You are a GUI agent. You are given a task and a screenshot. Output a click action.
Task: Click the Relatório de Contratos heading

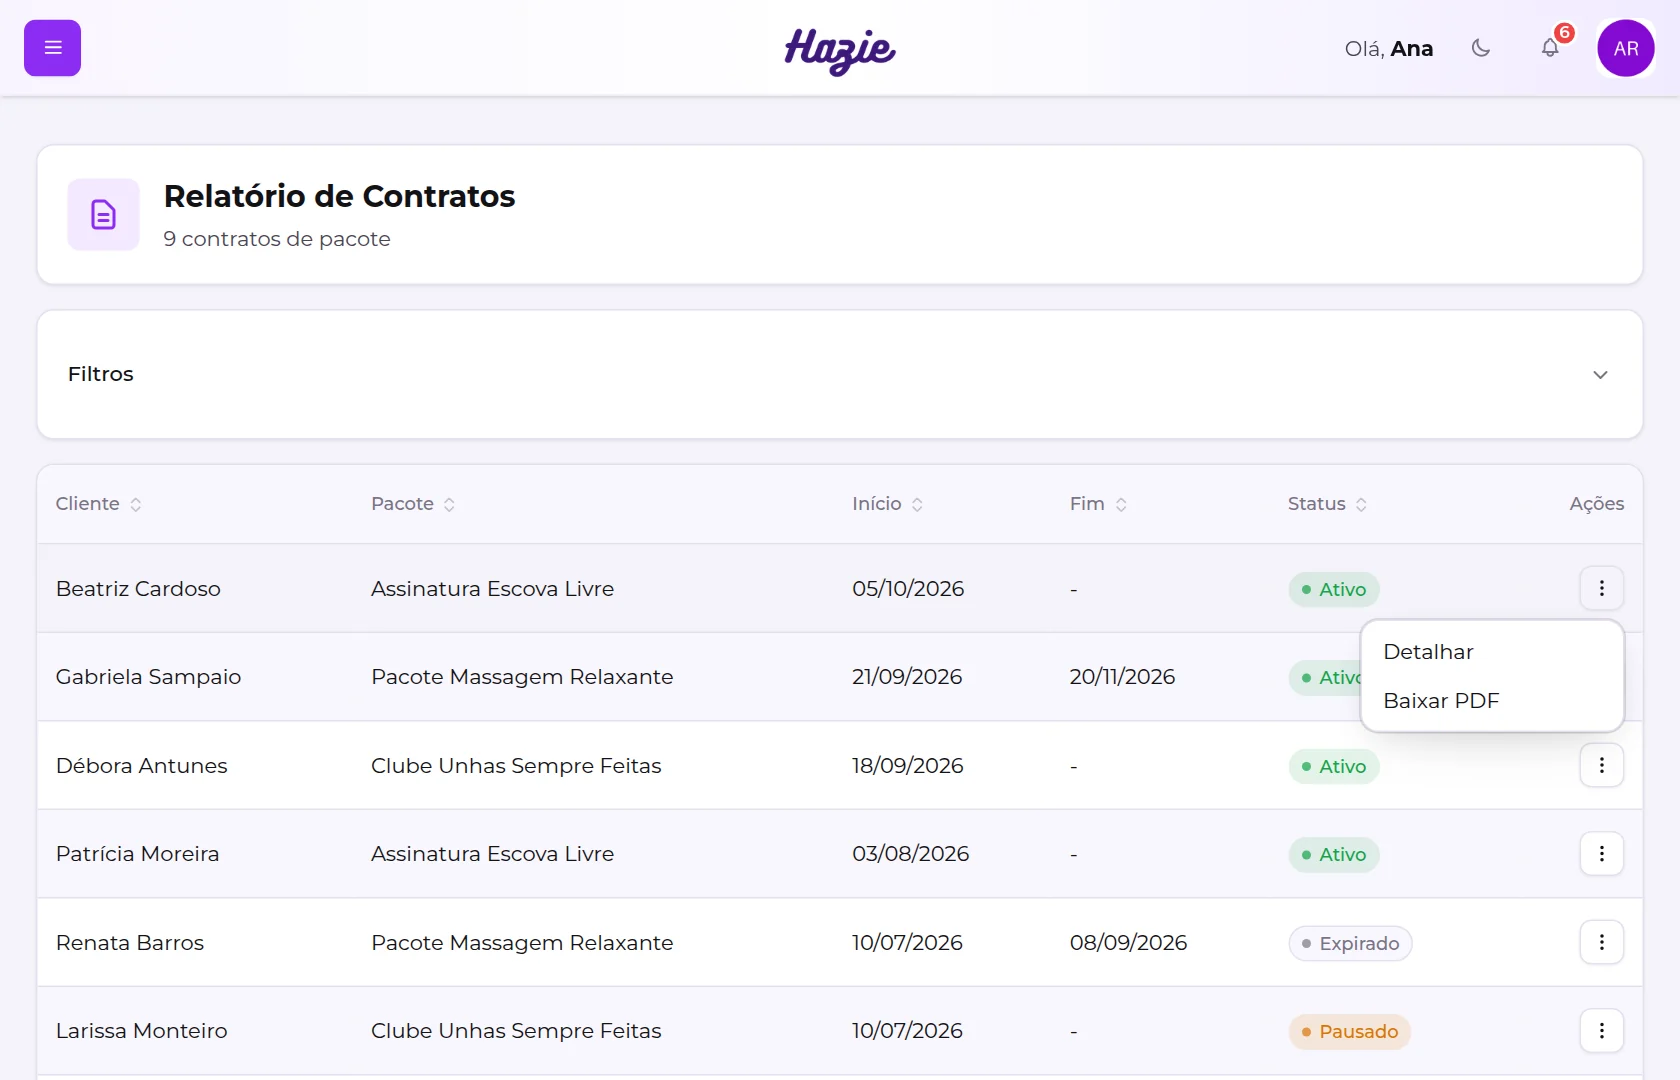pyautogui.click(x=339, y=196)
